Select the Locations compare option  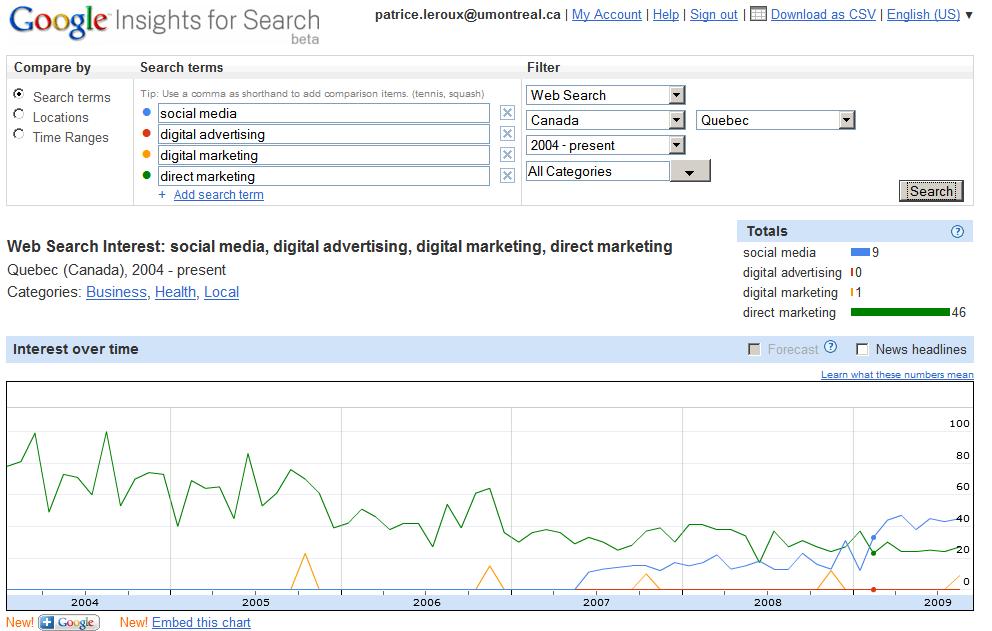[x=19, y=114]
